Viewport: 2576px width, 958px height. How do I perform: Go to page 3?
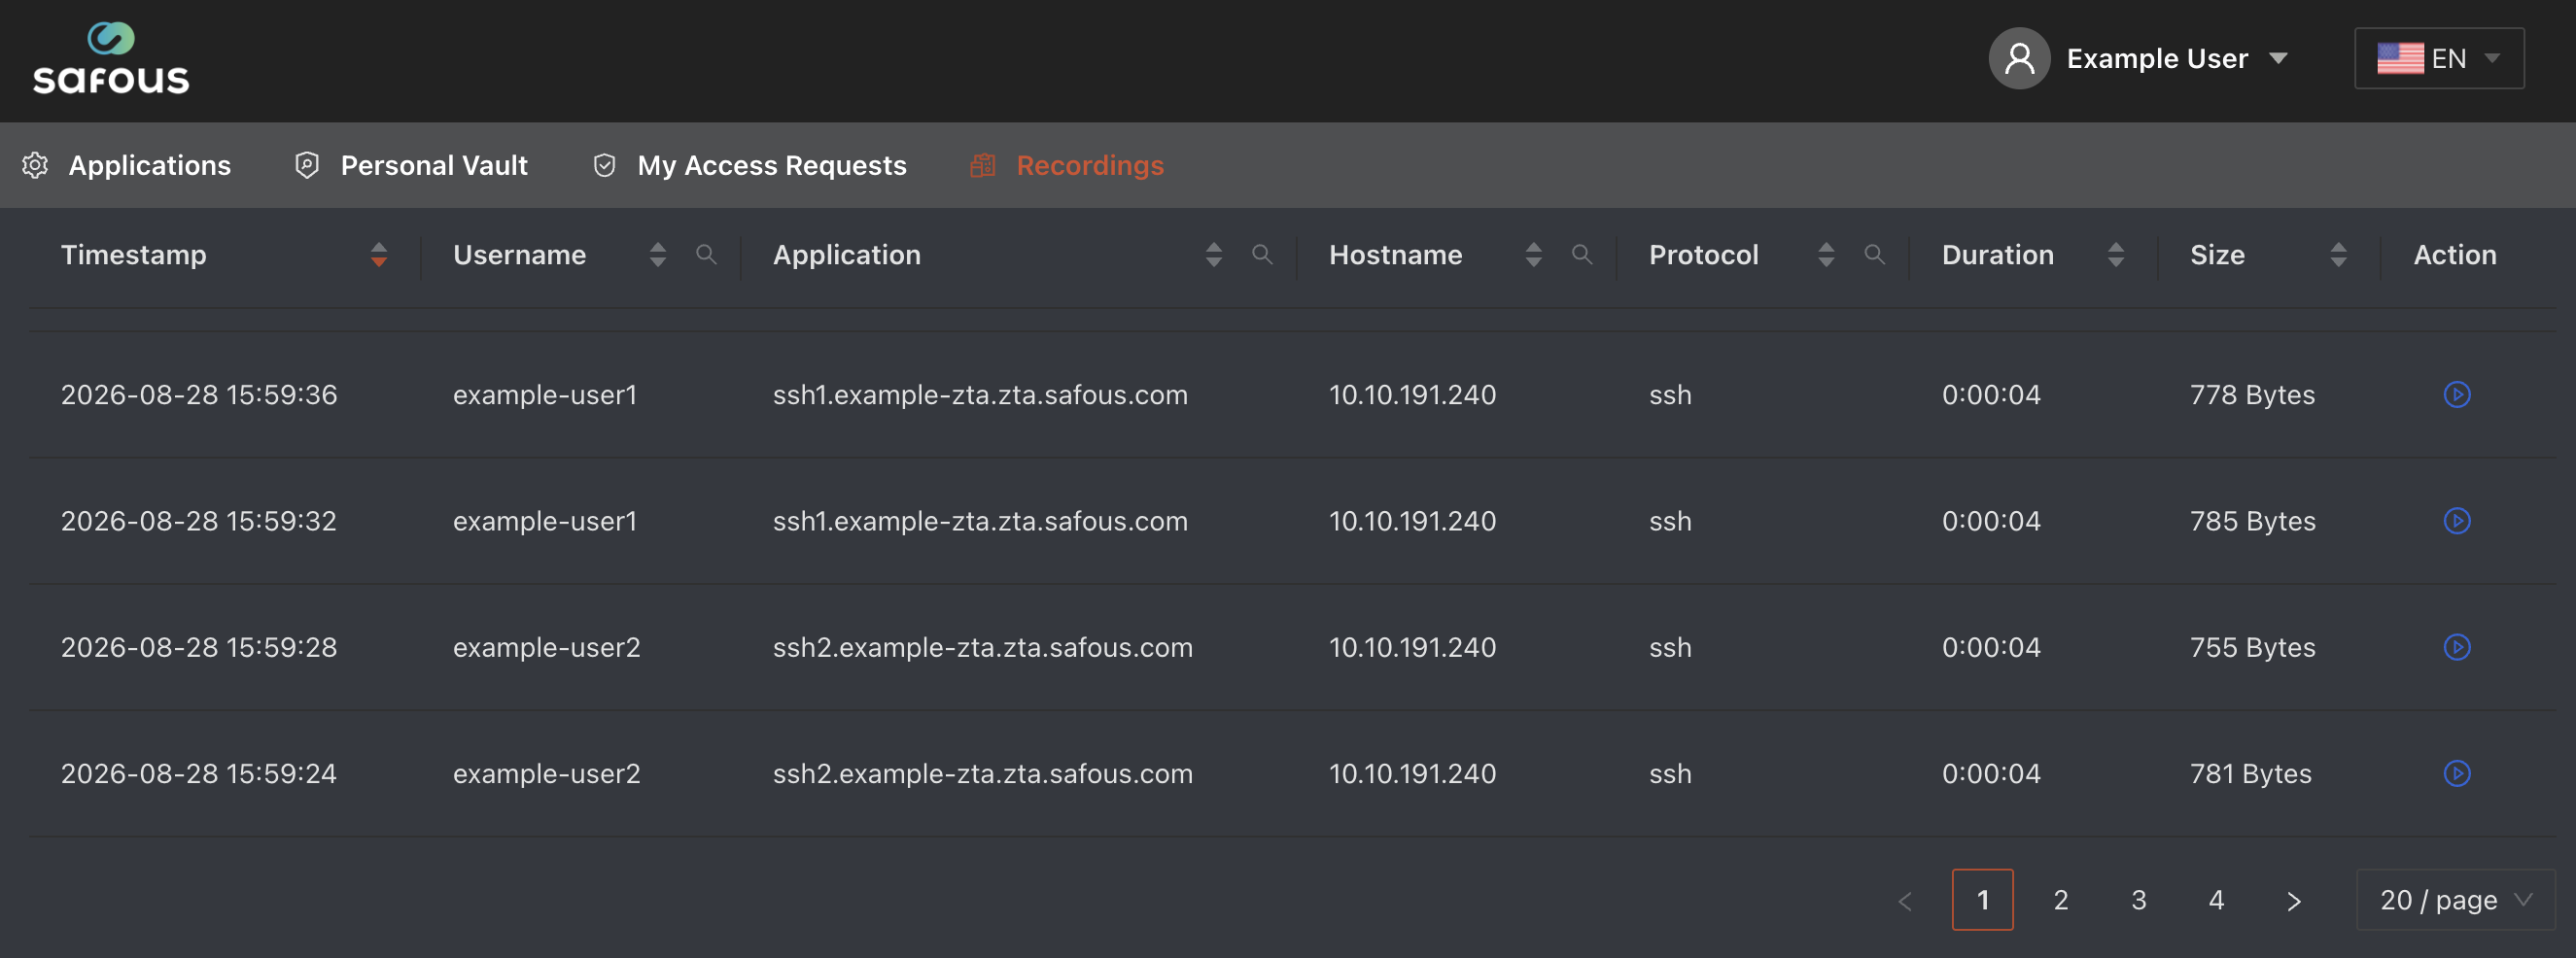[2138, 899]
